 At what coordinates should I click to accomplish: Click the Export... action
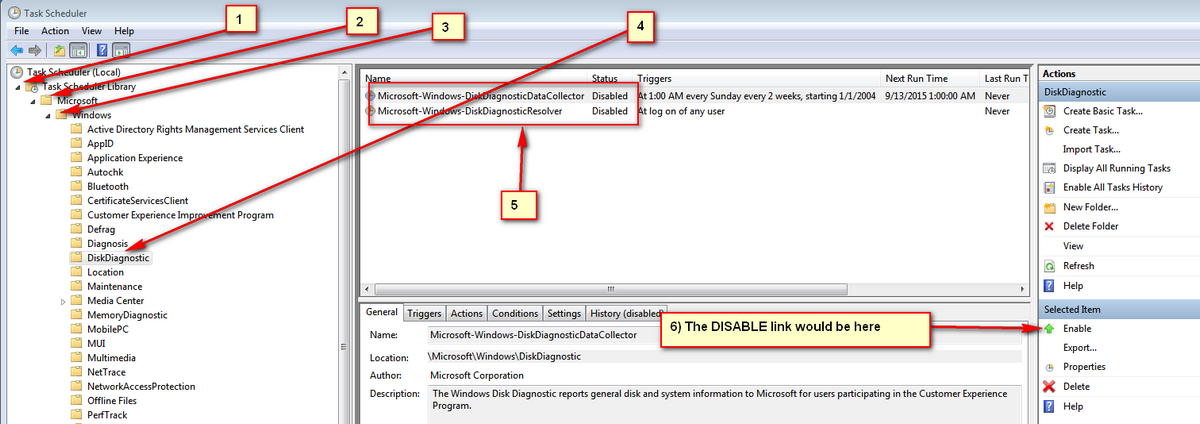click(1080, 348)
